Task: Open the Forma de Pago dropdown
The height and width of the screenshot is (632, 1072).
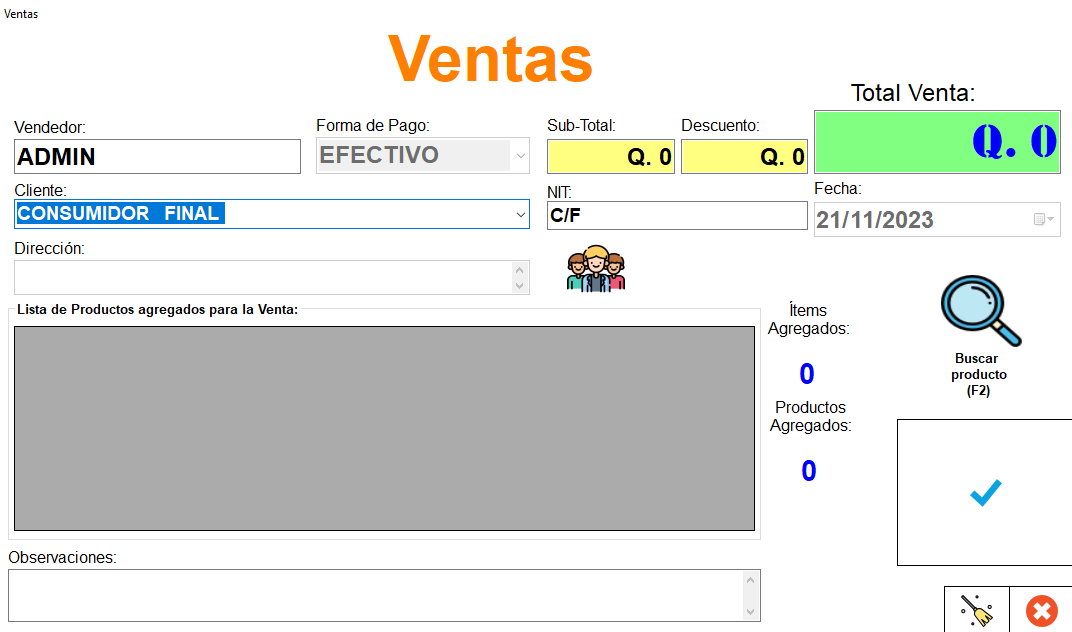Action: [520, 156]
